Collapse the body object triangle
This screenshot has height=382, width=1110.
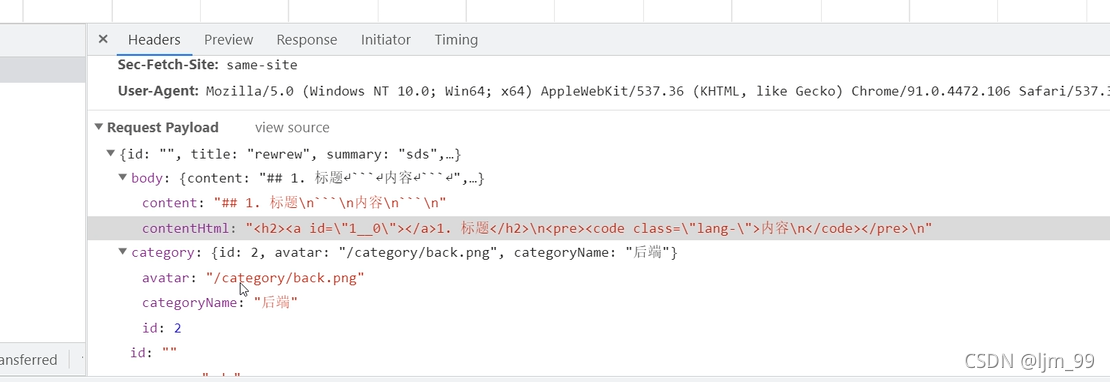(123, 178)
